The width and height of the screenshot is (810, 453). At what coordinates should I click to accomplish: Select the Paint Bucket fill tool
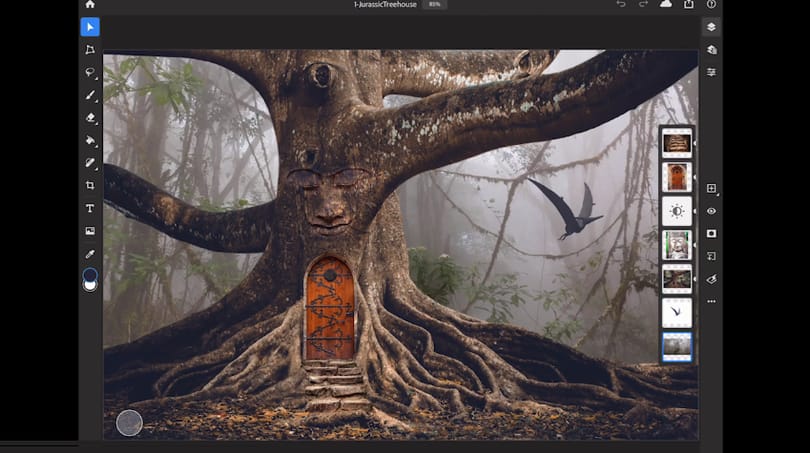coord(90,140)
